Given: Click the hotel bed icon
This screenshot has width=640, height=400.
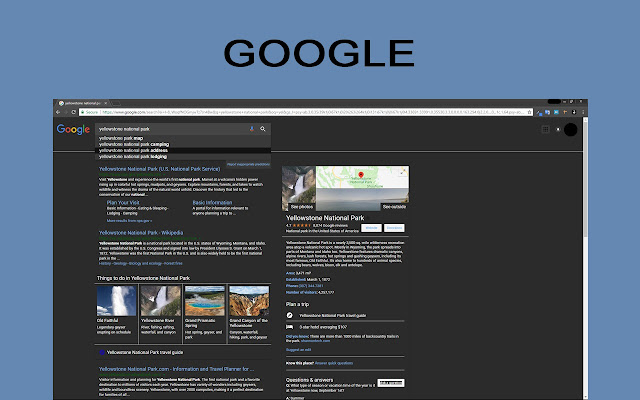Looking at the screenshot, I should [x=289, y=327].
